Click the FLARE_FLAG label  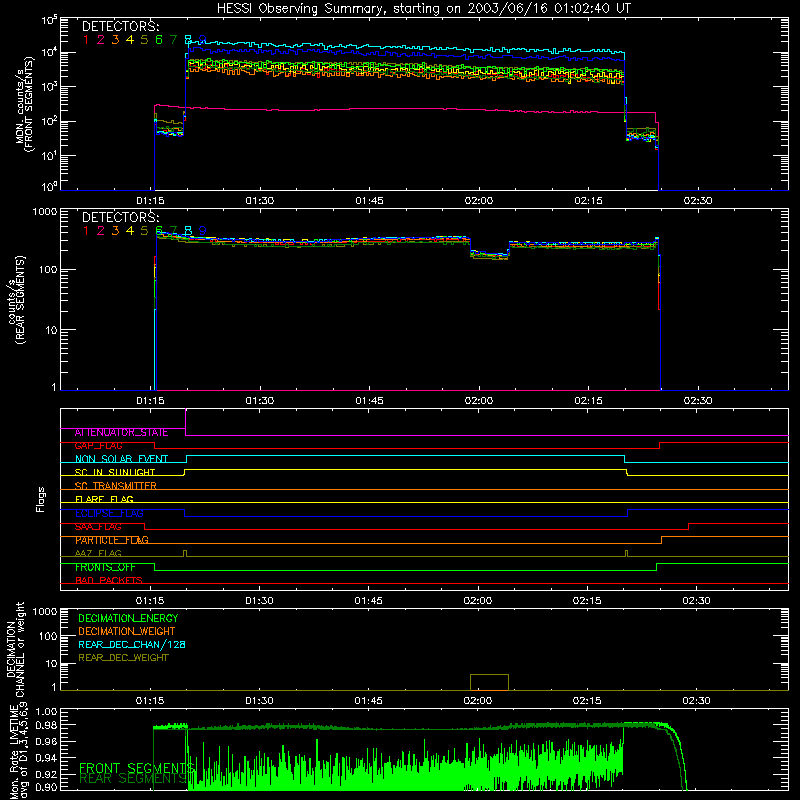pyautogui.click(x=104, y=499)
